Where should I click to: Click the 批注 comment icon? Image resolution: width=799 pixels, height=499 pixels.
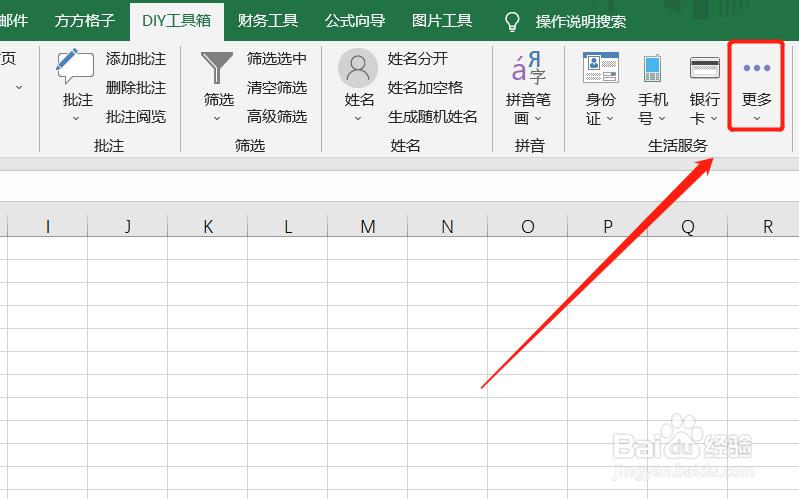(75, 66)
